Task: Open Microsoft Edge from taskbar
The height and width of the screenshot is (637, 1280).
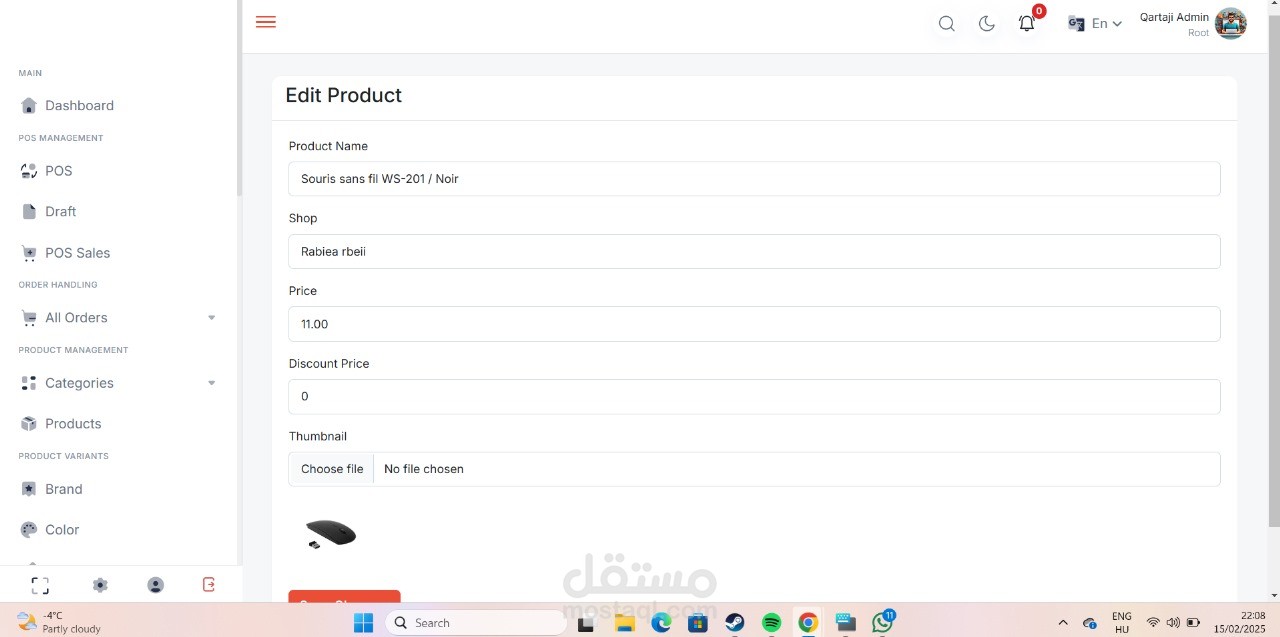Action: point(661,623)
